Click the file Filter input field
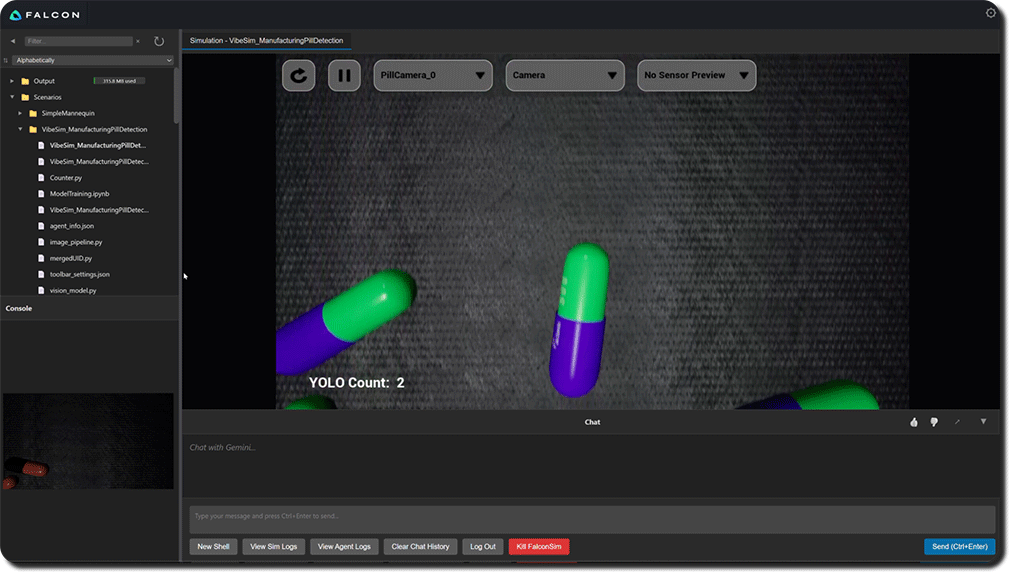The width and height of the screenshot is (1010, 573). [x=79, y=41]
